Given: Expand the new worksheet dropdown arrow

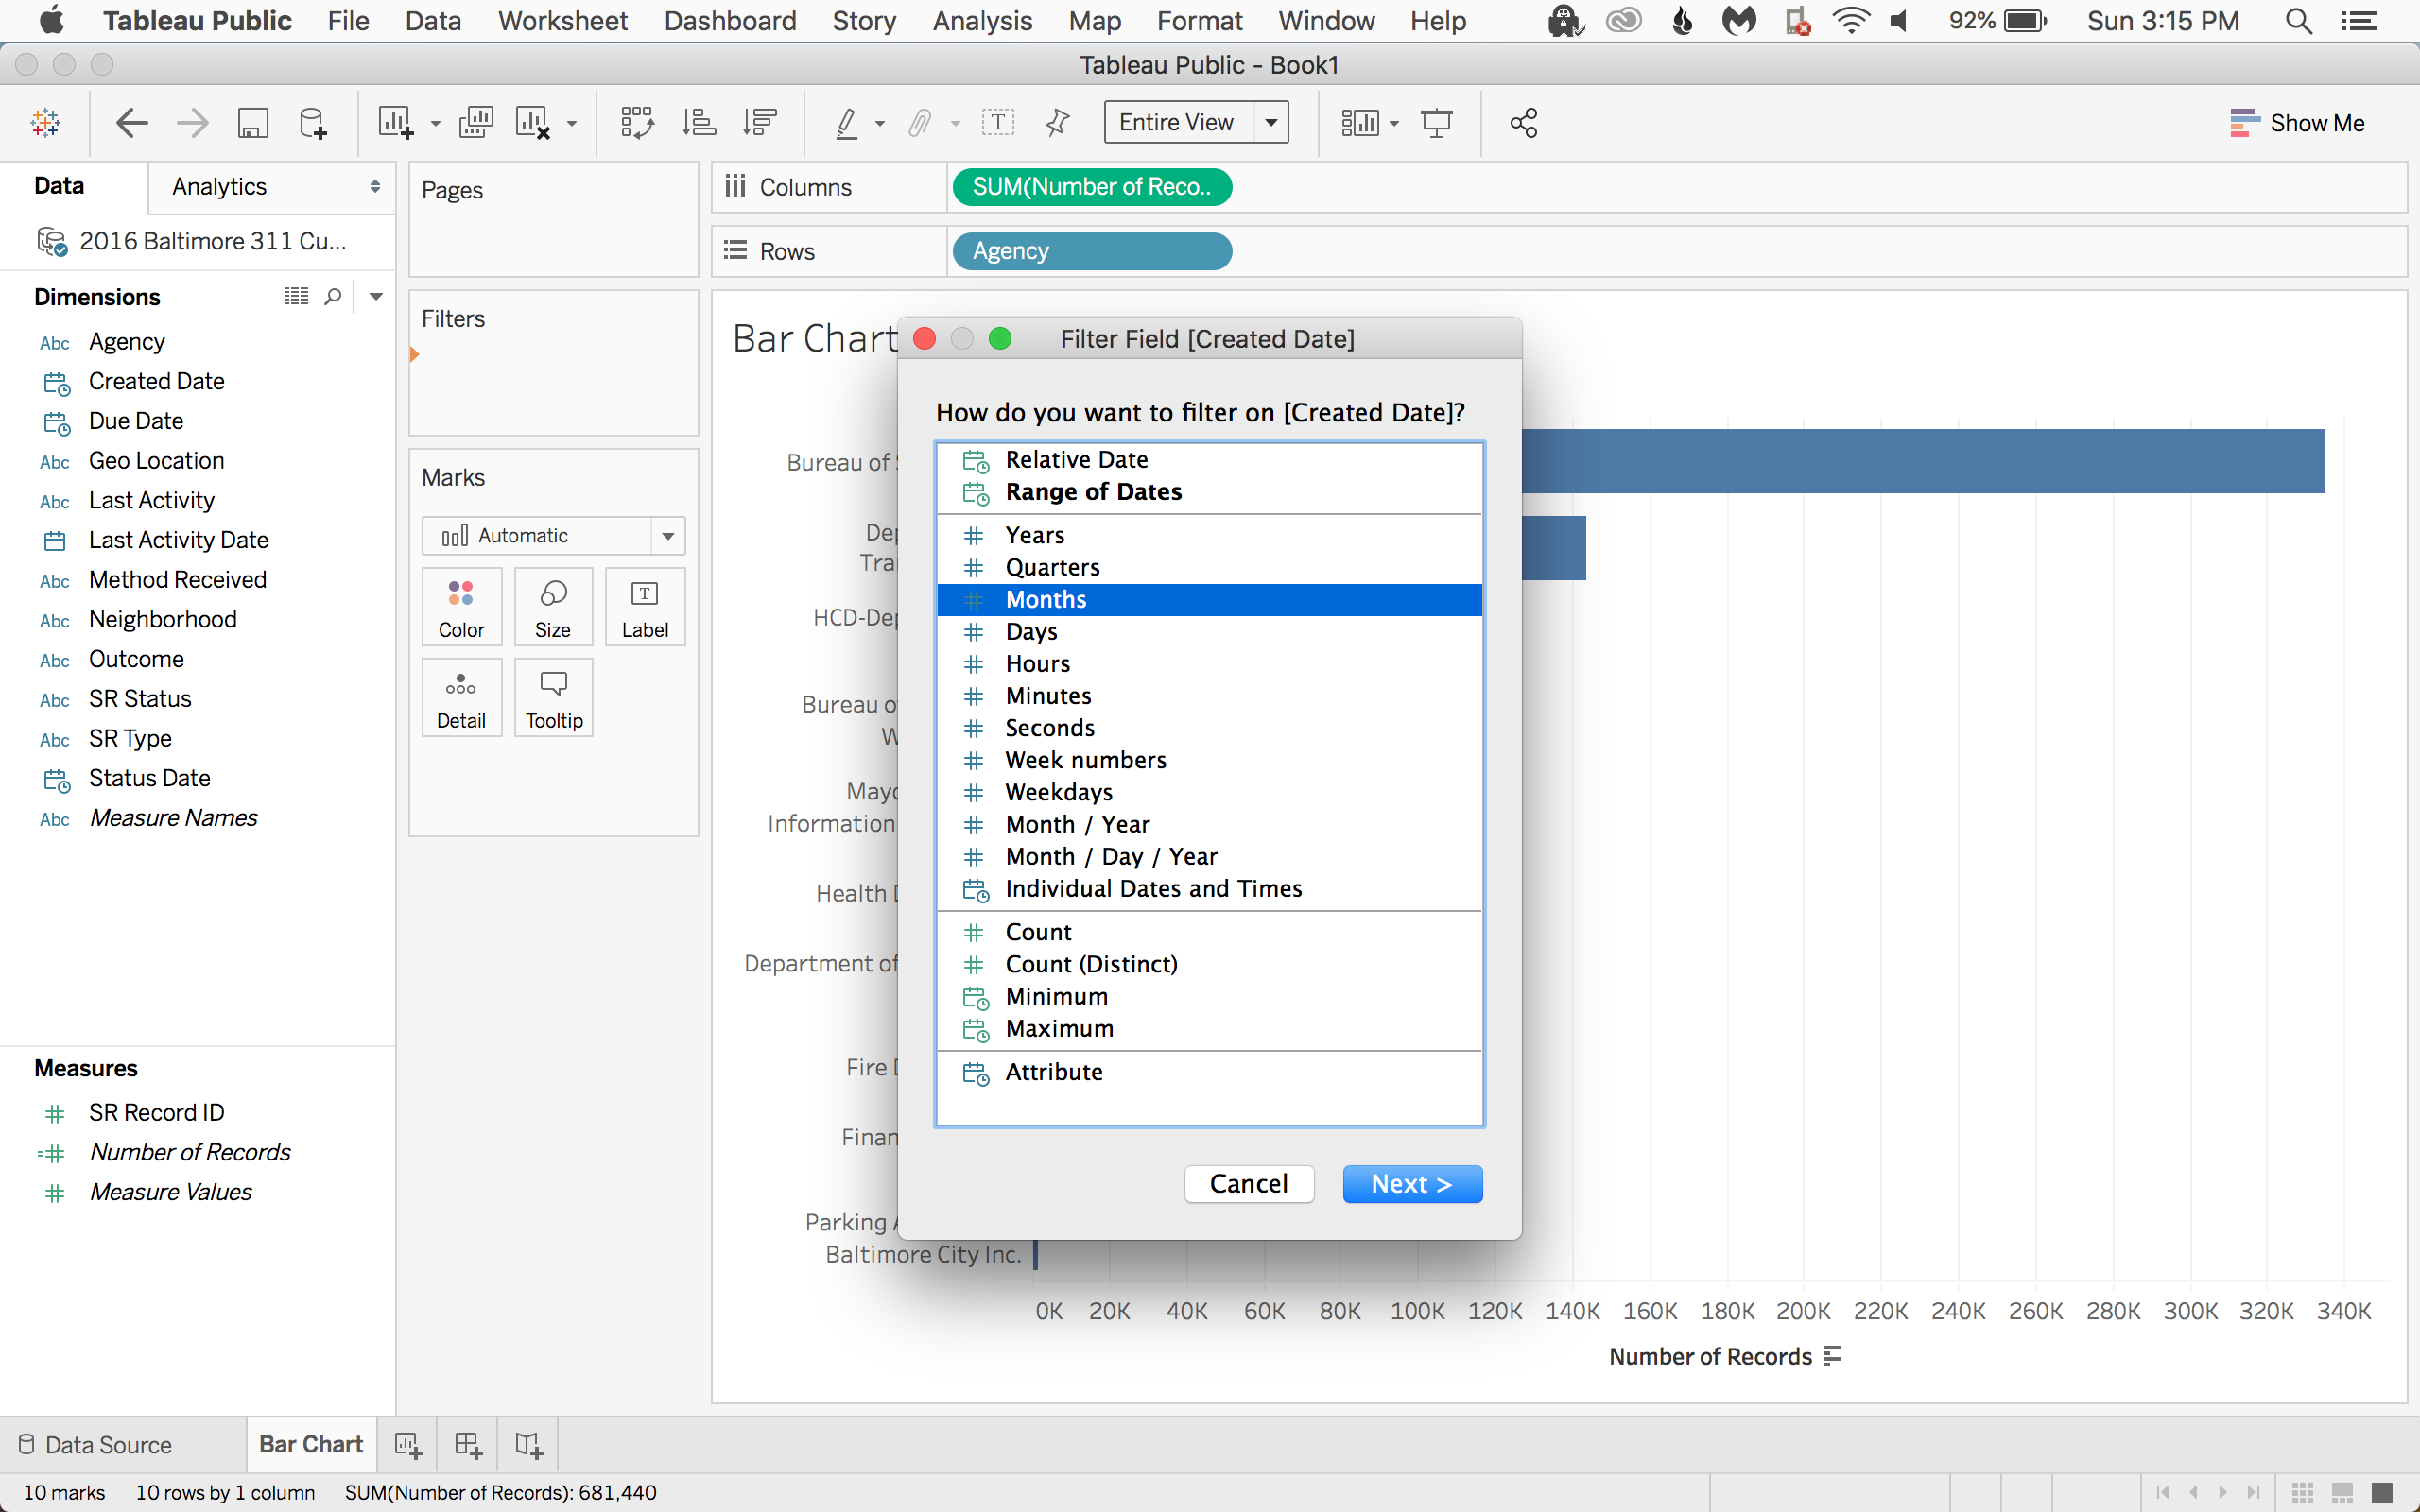Looking at the screenshot, I should [x=435, y=124].
